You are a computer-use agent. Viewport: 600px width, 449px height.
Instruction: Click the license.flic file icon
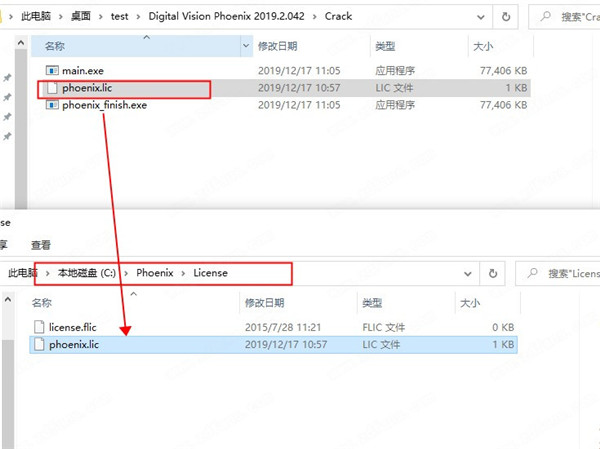(x=39, y=327)
